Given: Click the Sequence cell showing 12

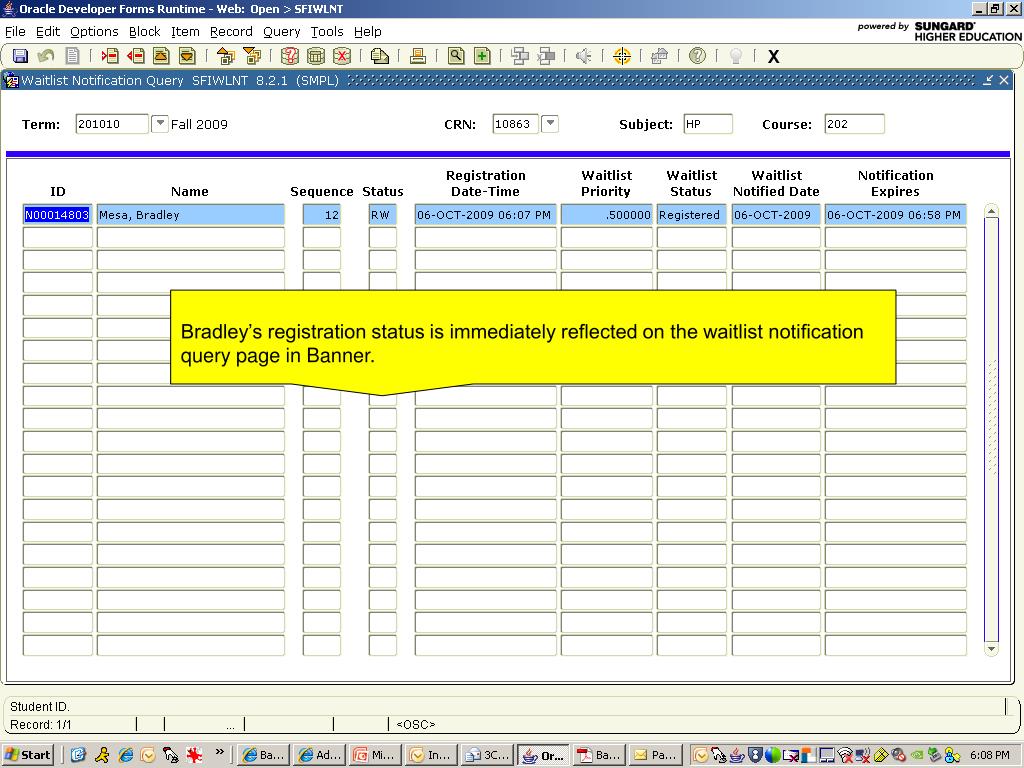Looking at the screenshot, I should tap(322, 215).
